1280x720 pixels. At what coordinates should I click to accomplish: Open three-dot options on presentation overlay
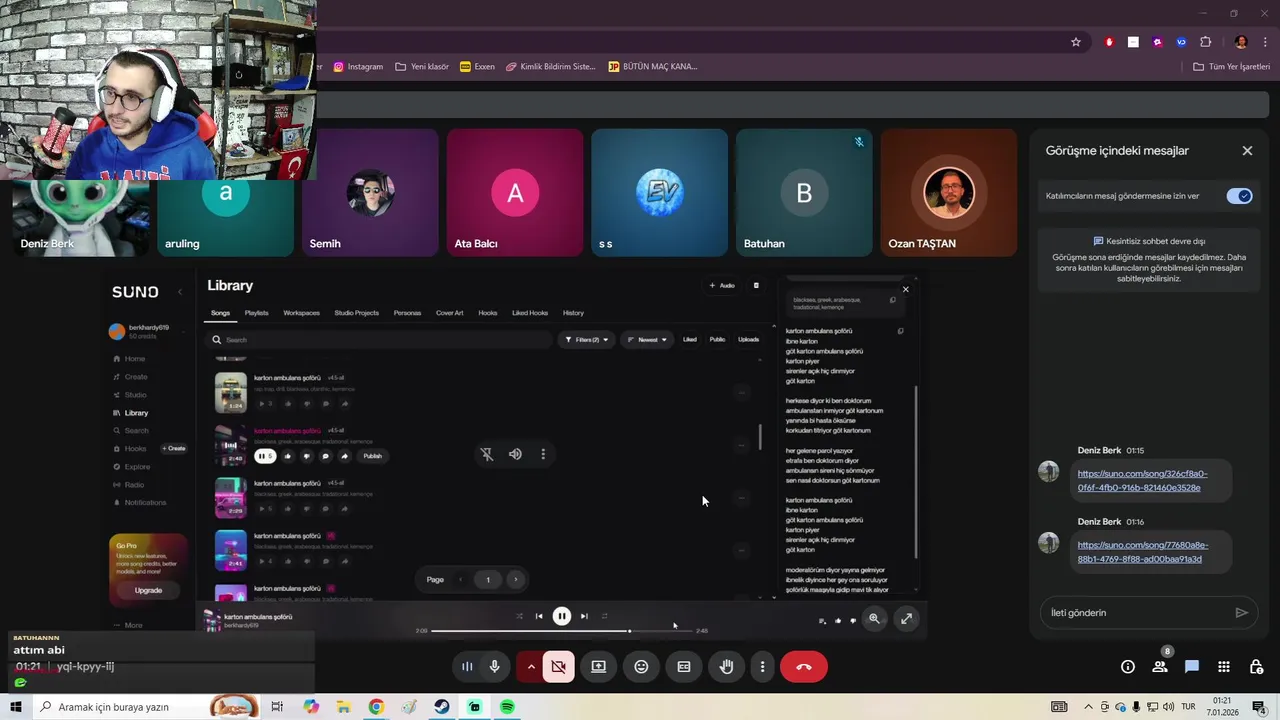tap(543, 454)
